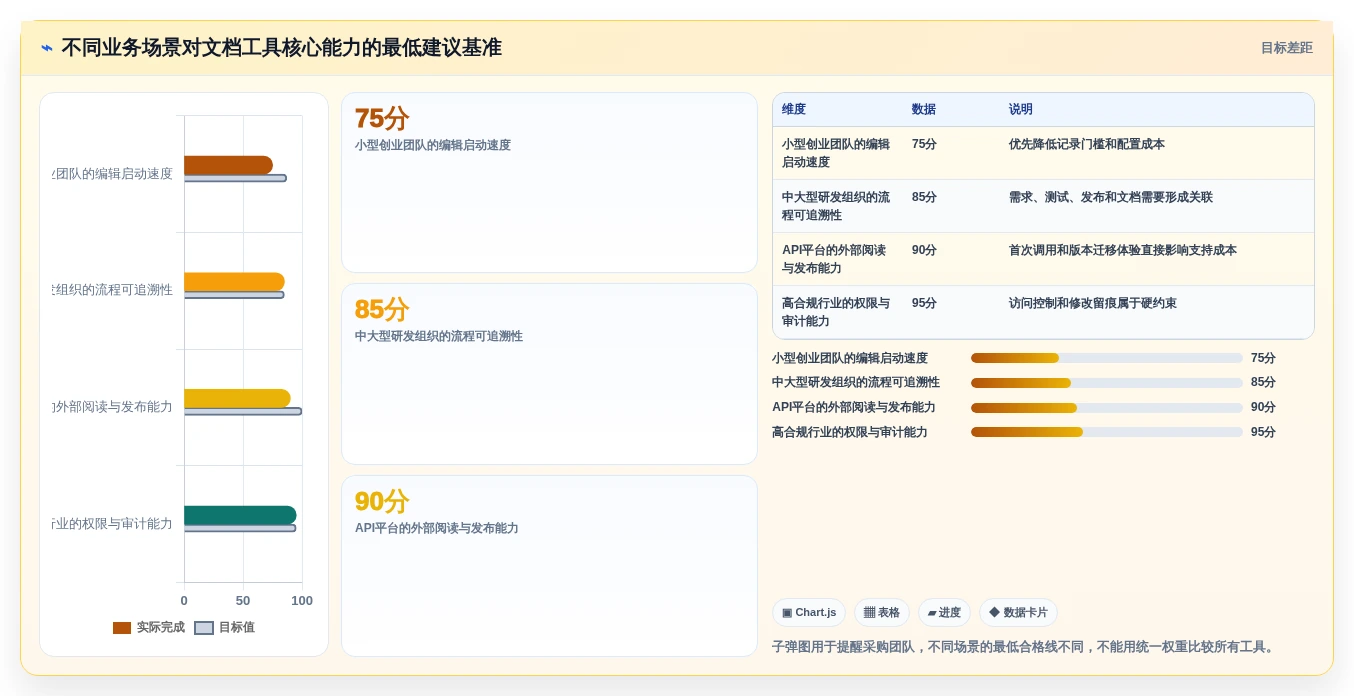Click the brown 编辑启动速度 chart bar
Screen dimensions: 1354x696
tap(228, 165)
